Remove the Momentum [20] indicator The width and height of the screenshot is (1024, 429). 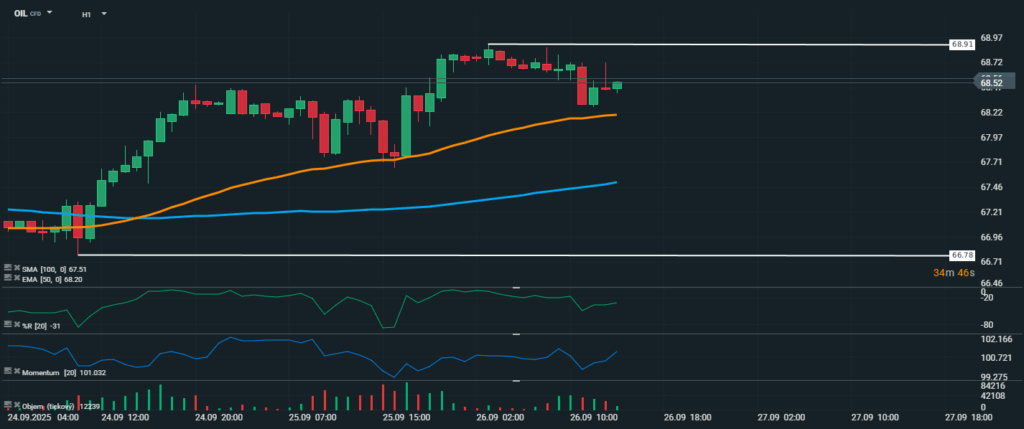point(16,371)
